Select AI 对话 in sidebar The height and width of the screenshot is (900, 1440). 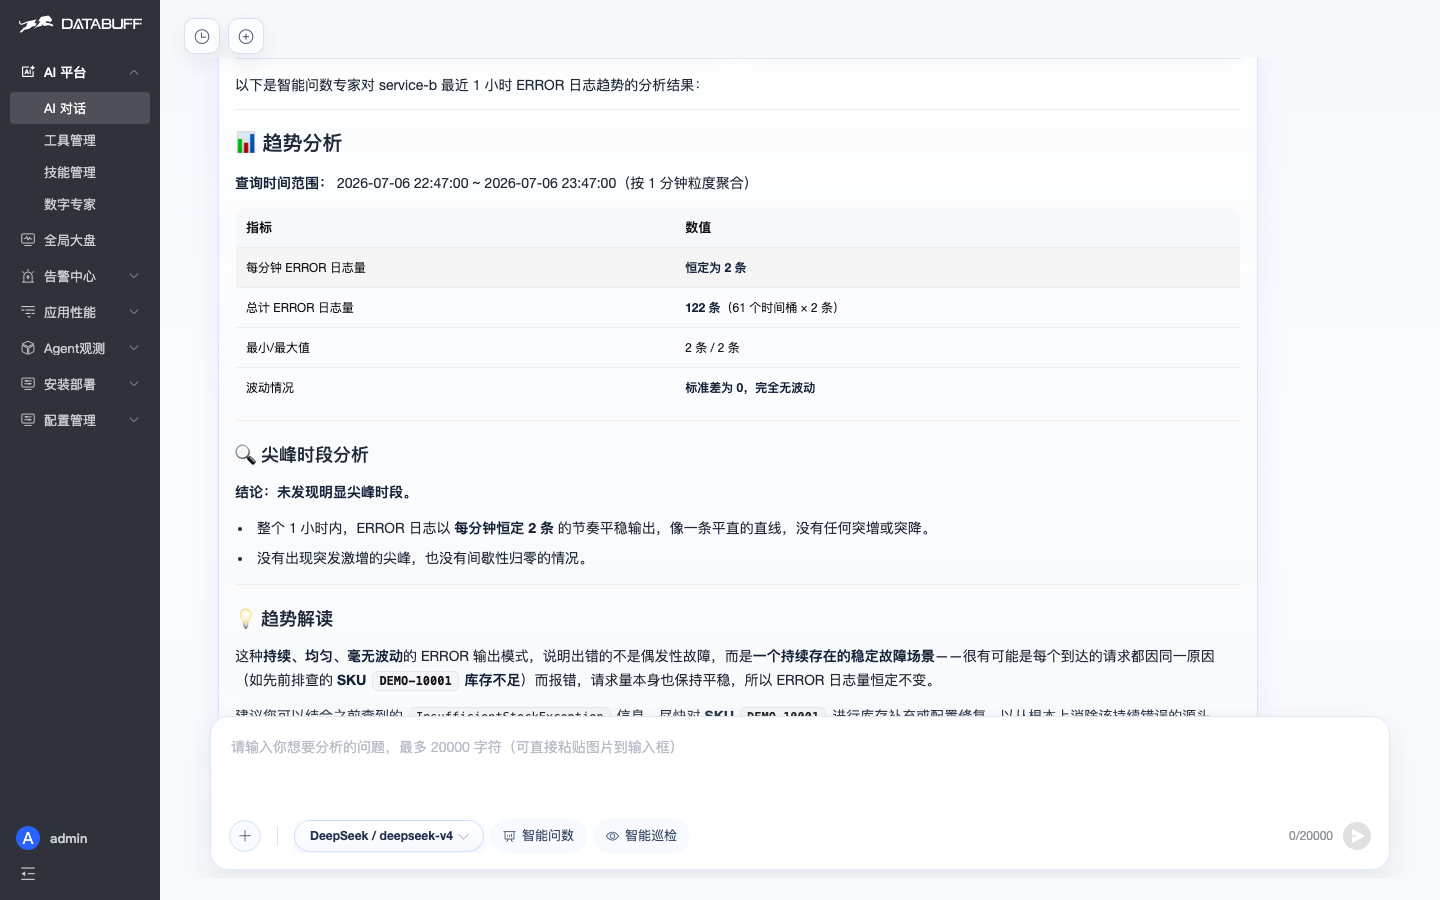(80, 108)
